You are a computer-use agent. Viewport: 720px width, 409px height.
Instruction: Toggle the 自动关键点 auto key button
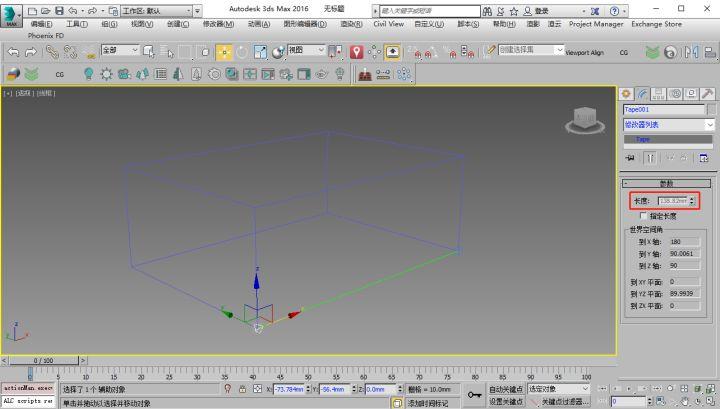[x=506, y=389]
